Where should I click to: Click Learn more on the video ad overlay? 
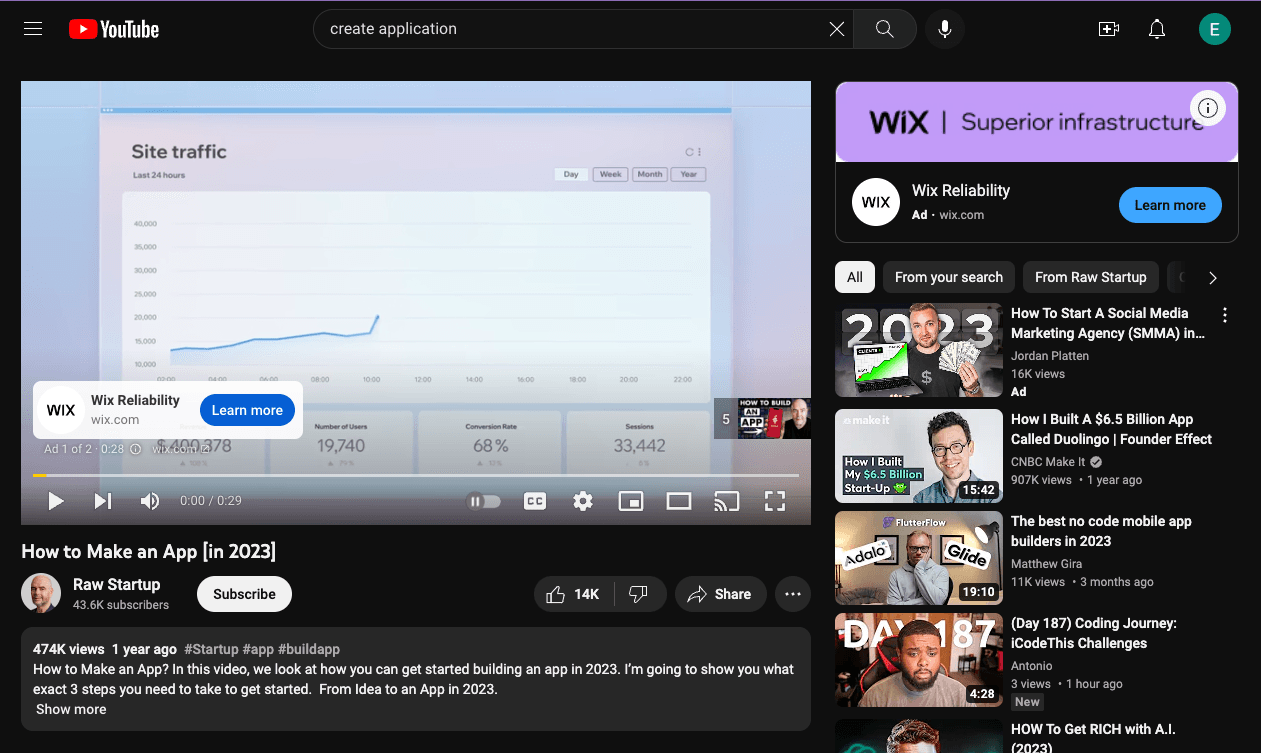pyautogui.click(x=247, y=410)
